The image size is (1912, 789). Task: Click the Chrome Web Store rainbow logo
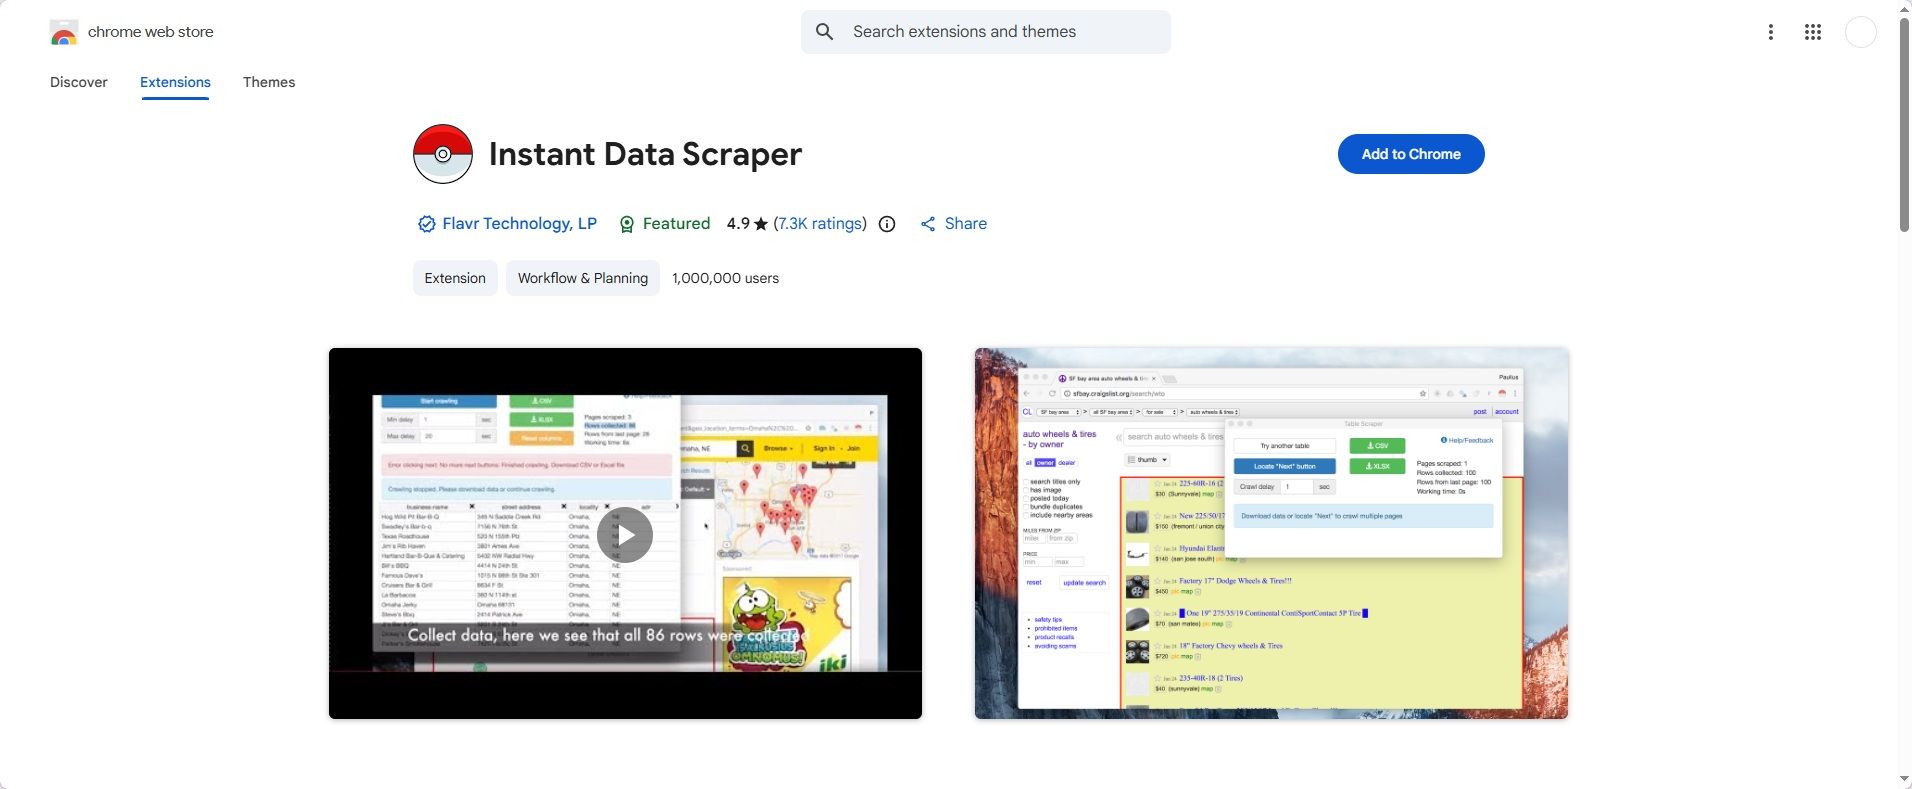(64, 32)
